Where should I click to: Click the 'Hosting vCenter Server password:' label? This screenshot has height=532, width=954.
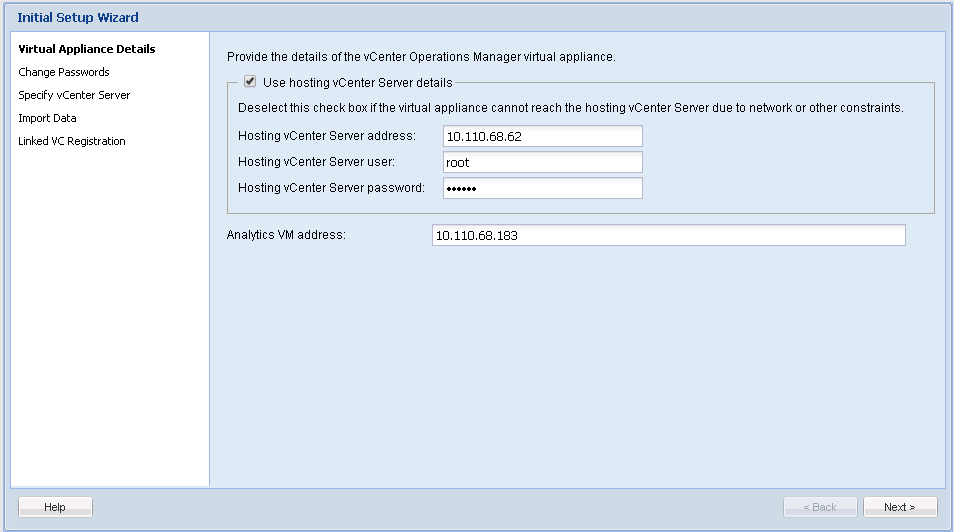331,188
